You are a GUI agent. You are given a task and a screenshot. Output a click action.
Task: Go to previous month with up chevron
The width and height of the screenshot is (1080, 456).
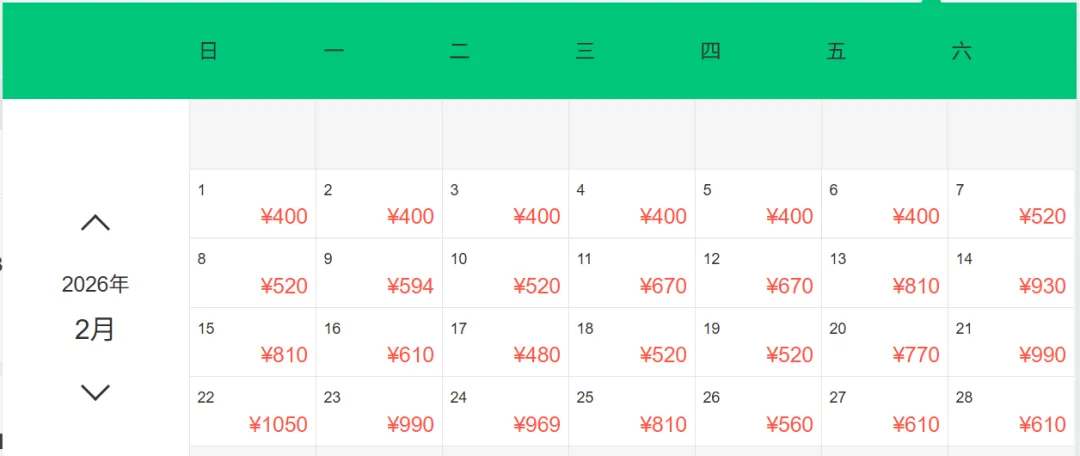tap(95, 223)
